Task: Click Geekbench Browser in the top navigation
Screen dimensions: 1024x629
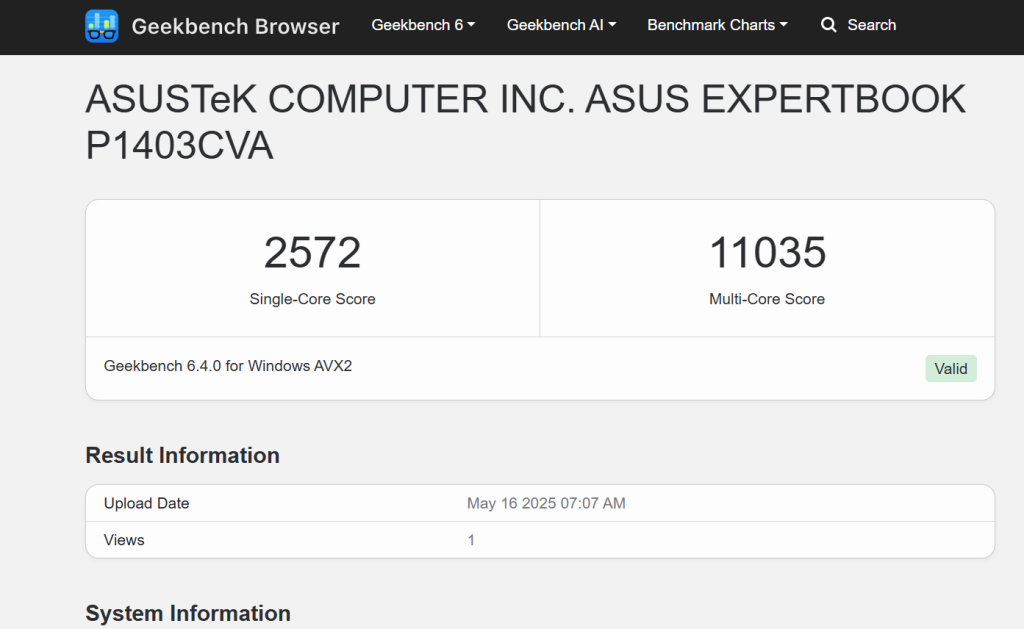Action: (x=235, y=27)
